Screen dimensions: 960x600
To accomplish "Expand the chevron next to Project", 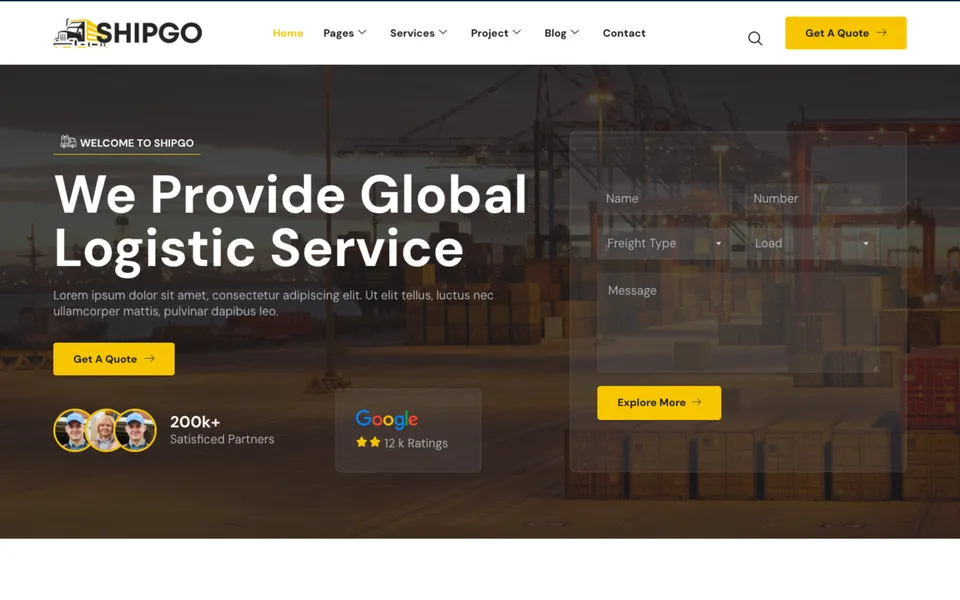I will pos(517,32).
